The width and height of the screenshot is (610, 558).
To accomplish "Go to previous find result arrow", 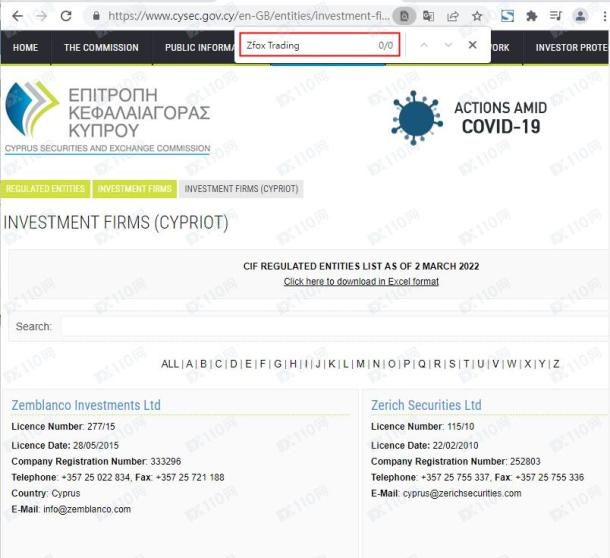I will [x=424, y=45].
